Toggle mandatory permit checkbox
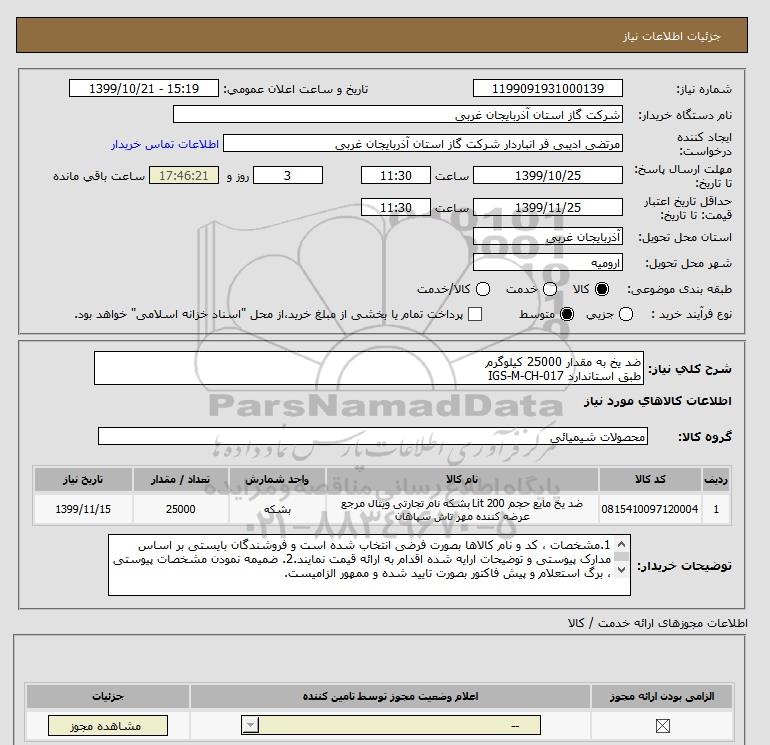The image size is (770, 745). [662, 726]
